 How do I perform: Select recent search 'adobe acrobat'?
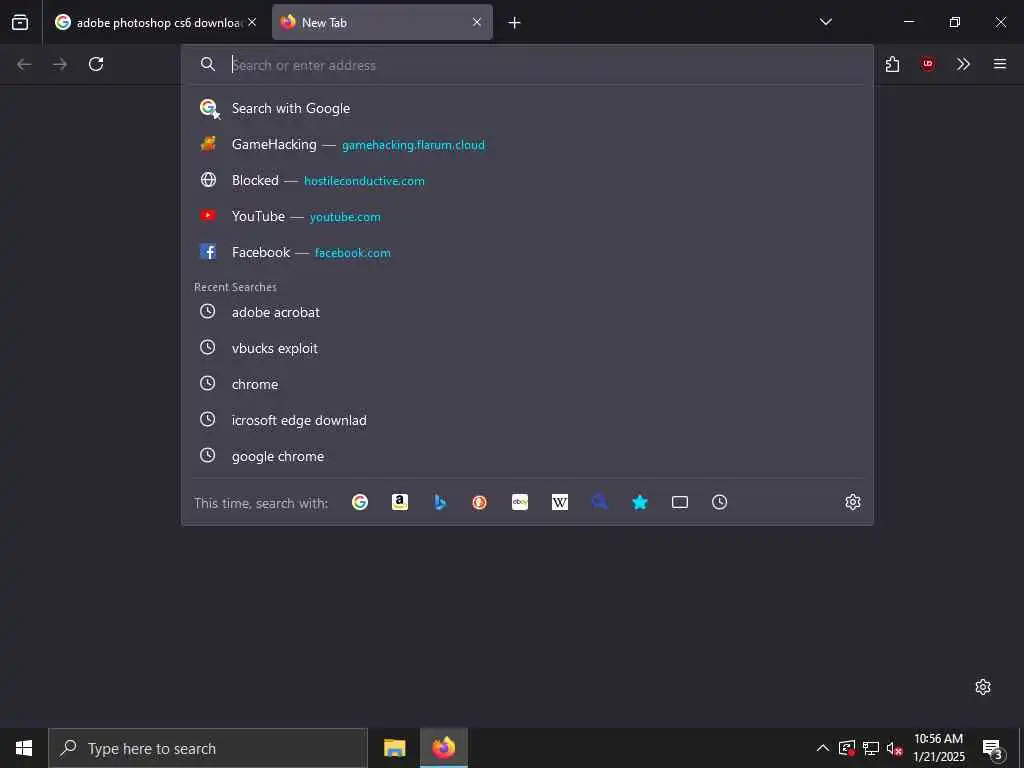pos(528,312)
